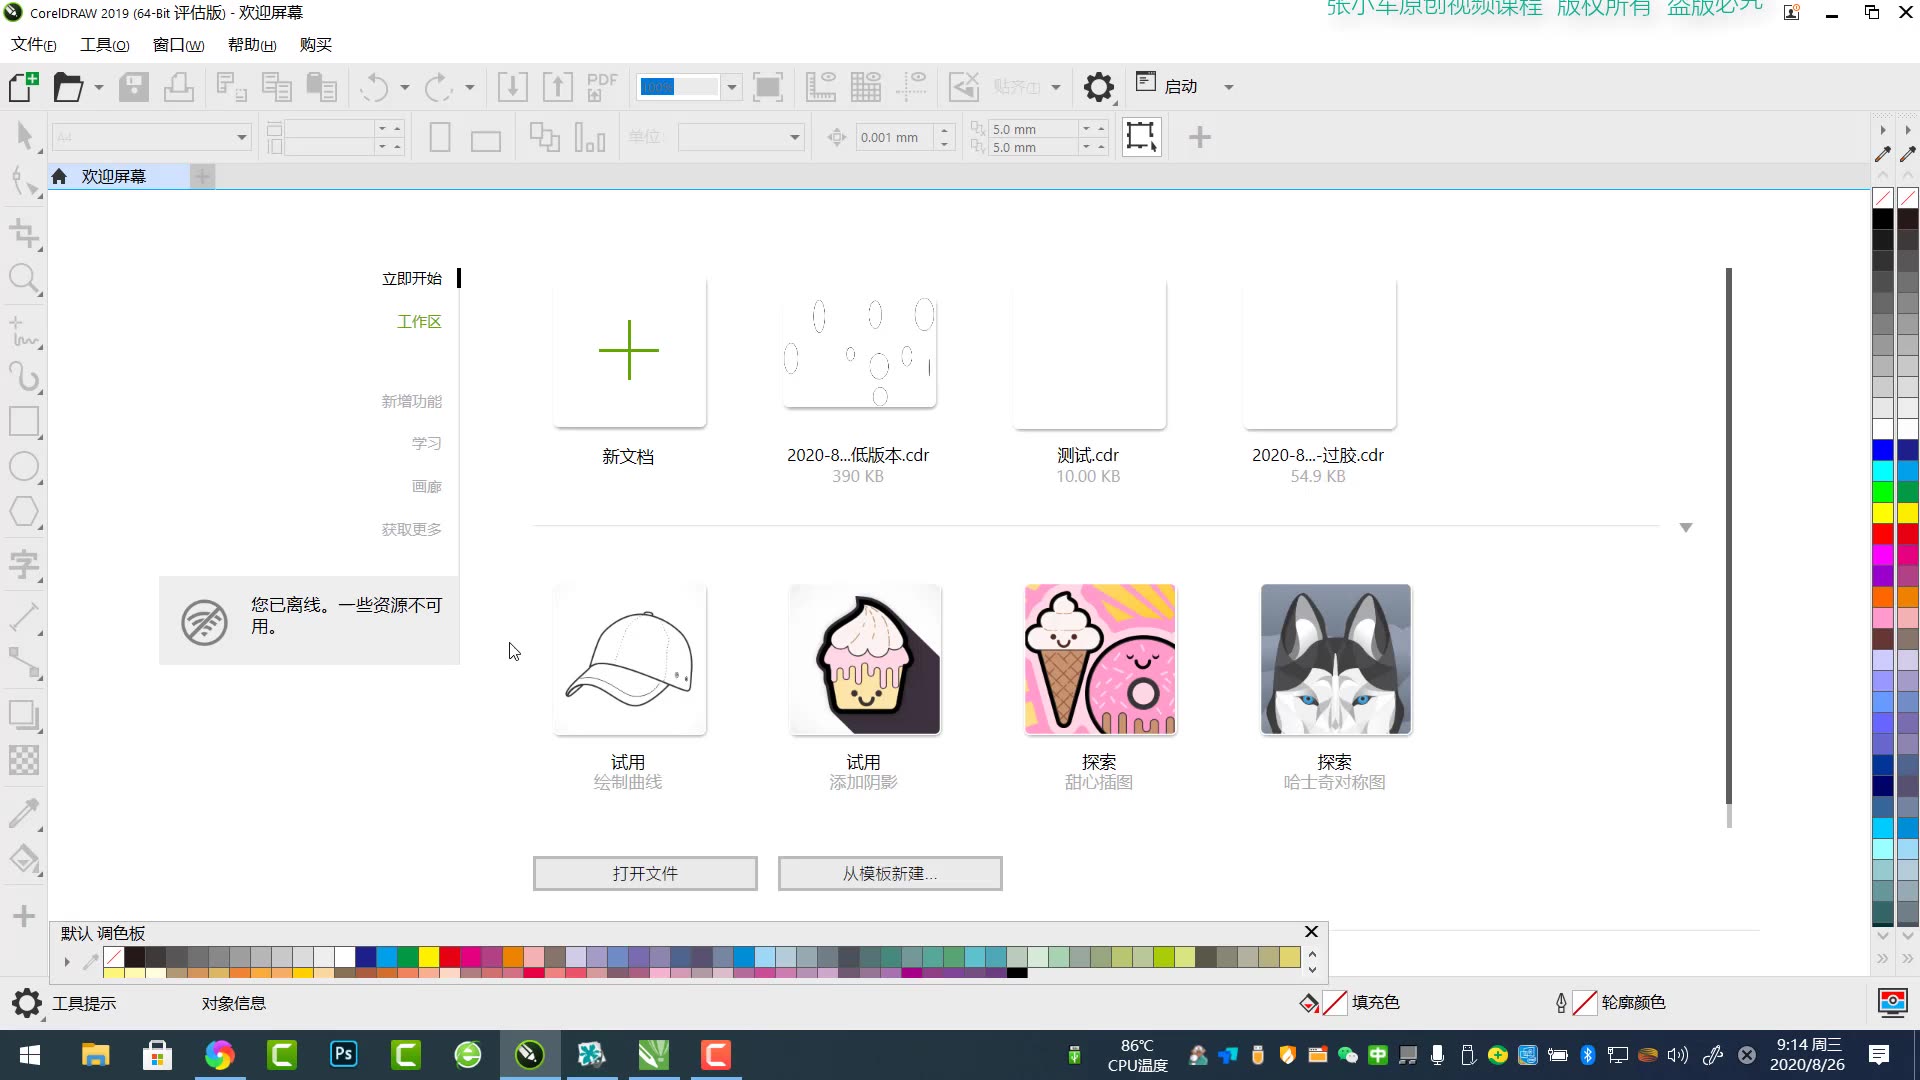Click the New document toolbar icon

[x=24, y=87]
